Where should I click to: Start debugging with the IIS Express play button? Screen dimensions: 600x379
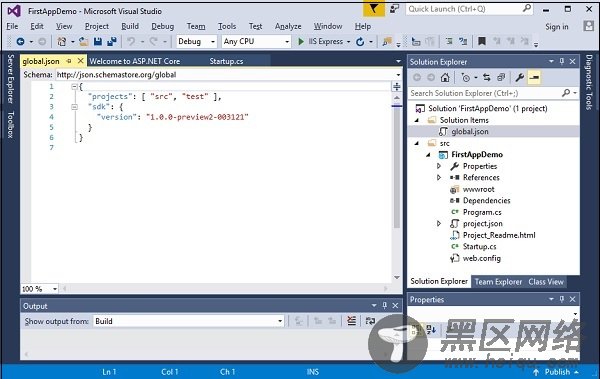301,41
